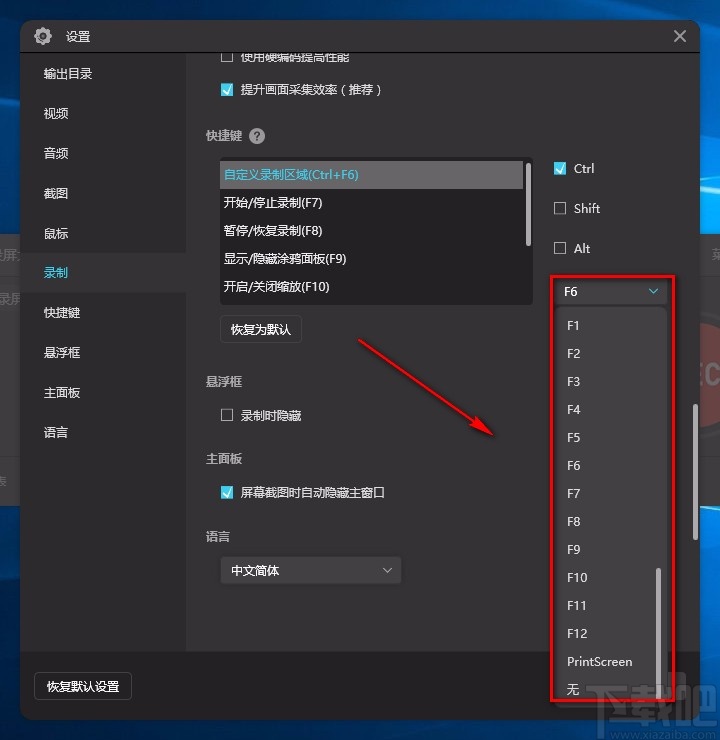Viewport: 720px width, 740px height.
Task: Click the shortcut list scrollbar
Action: point(528,204)
